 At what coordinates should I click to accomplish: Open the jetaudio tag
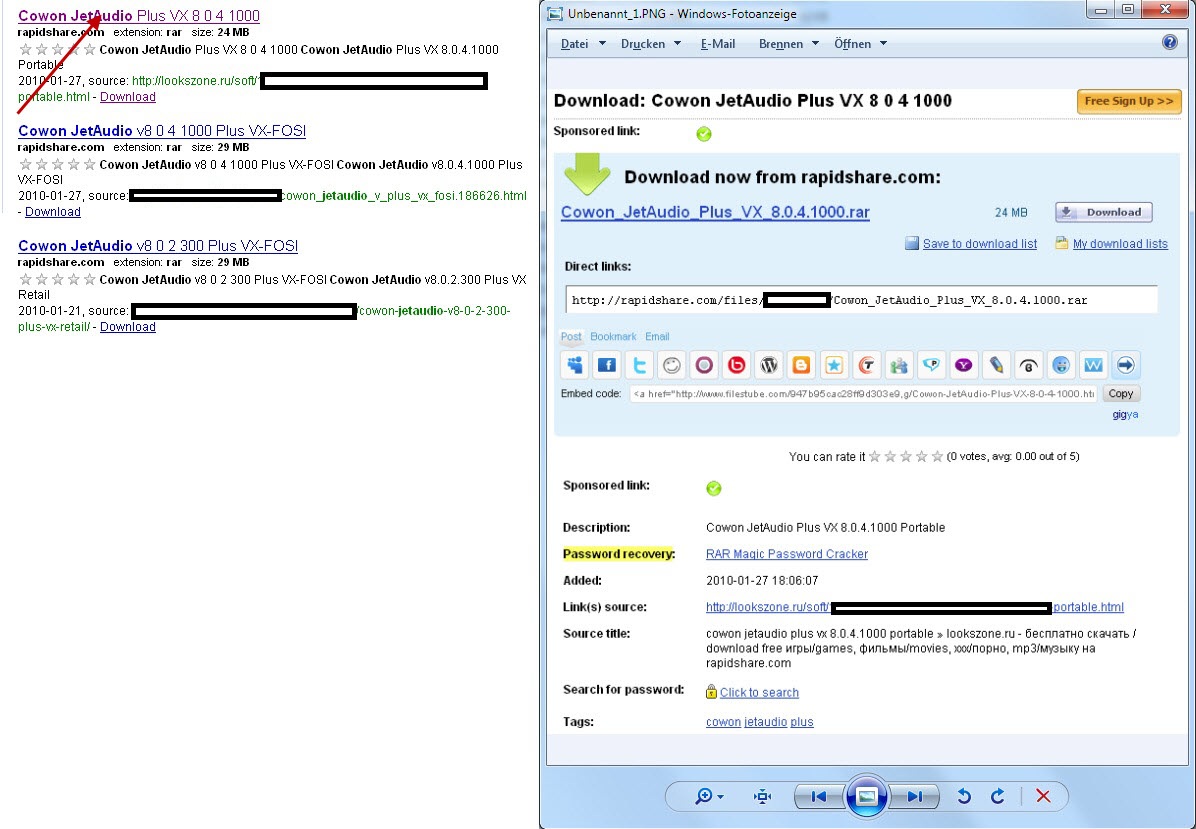pos(765,721)
